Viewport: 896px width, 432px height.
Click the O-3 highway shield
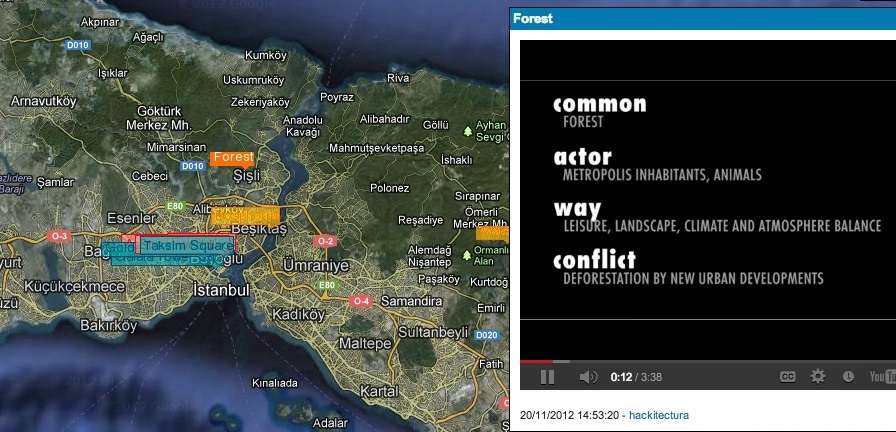pyautogui.click(x=59, y=235)
